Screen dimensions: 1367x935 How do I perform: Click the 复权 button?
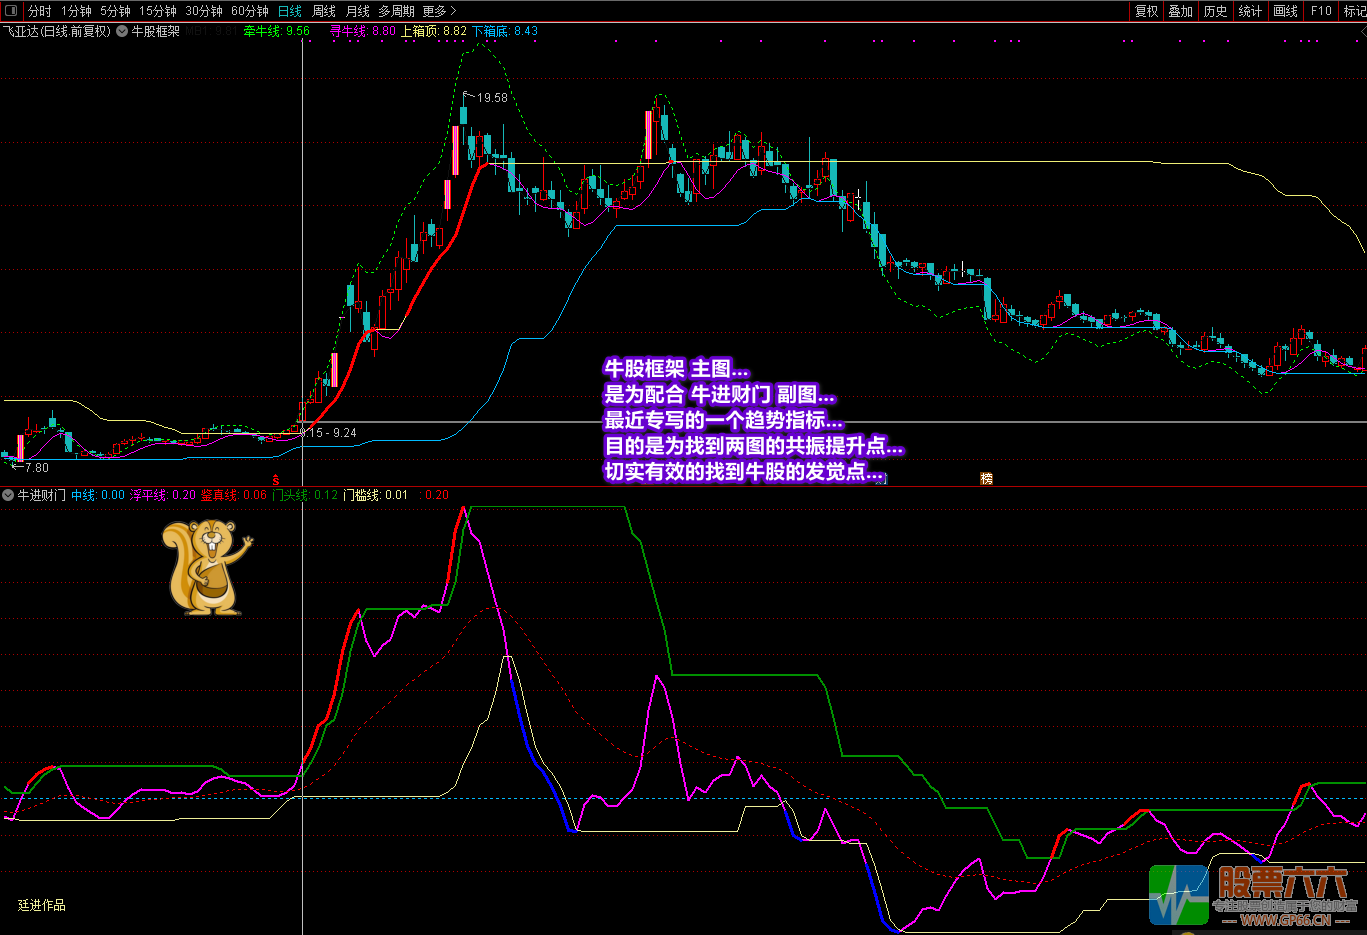1147,11
